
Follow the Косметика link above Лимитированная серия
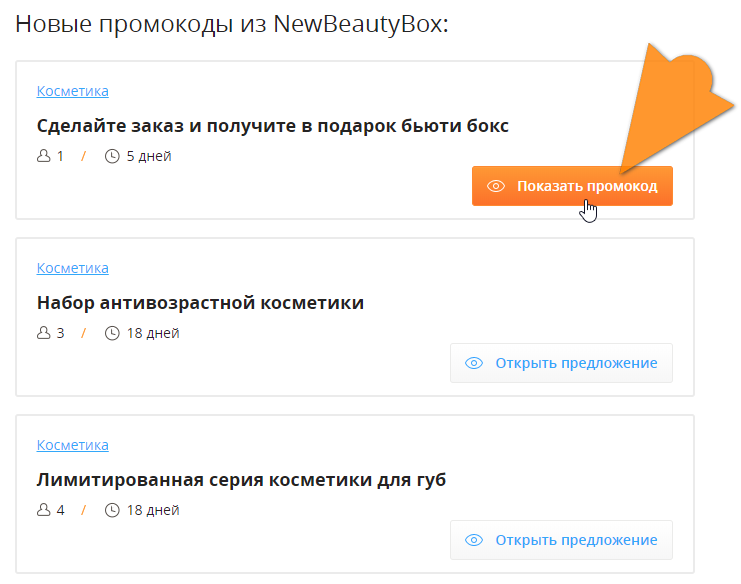73,445
